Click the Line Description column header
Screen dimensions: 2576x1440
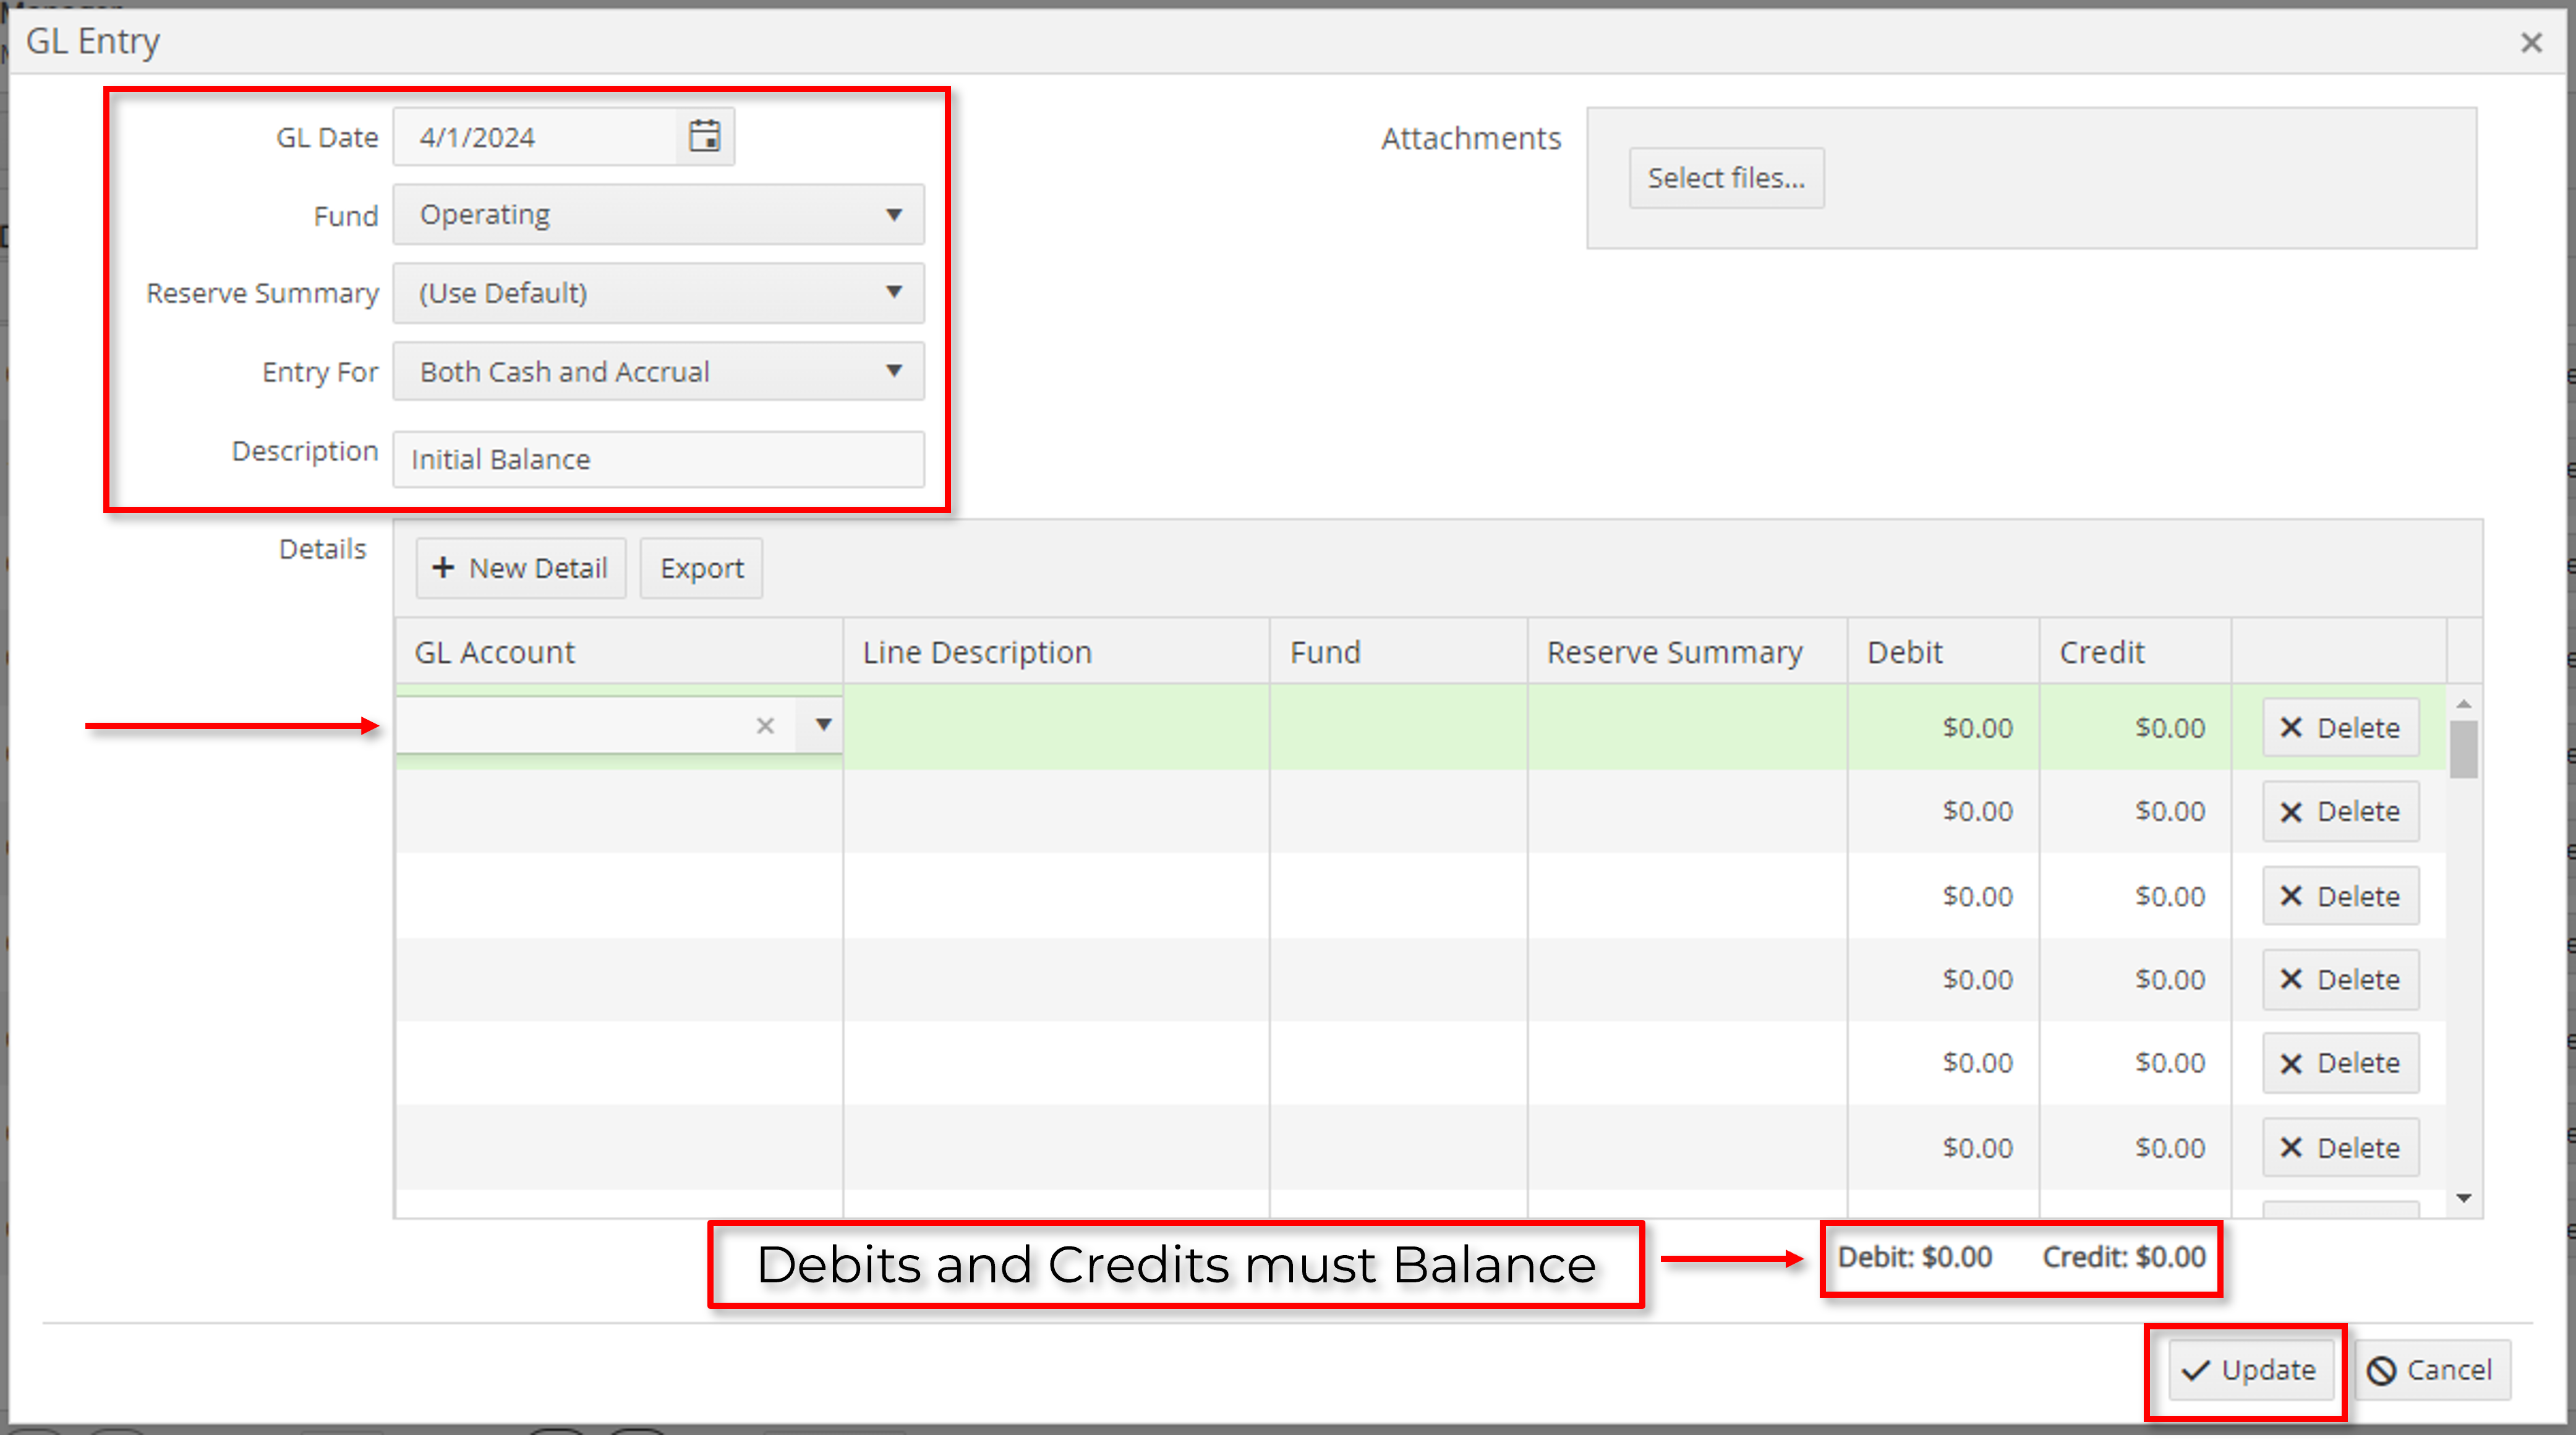coord(976,651)
